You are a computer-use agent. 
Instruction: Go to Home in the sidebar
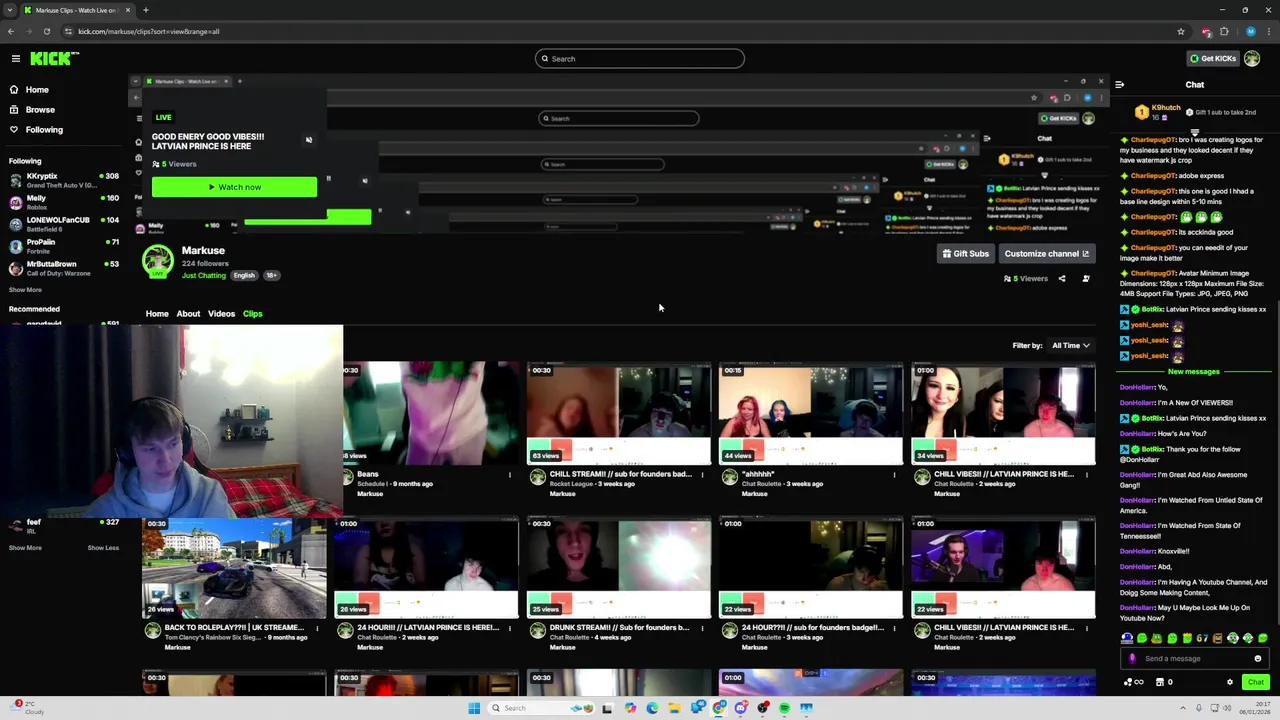point(37,90)
